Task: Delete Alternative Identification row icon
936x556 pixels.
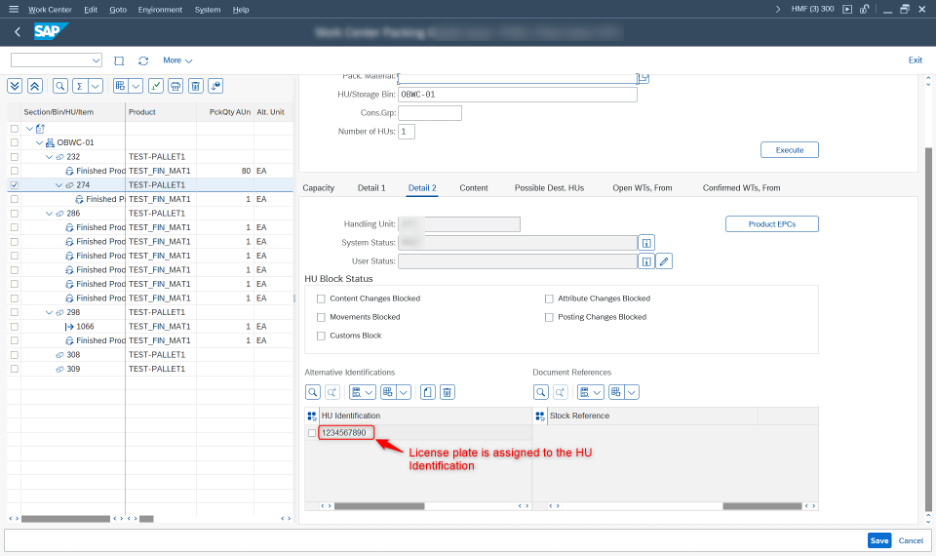Action: (447, 392)
